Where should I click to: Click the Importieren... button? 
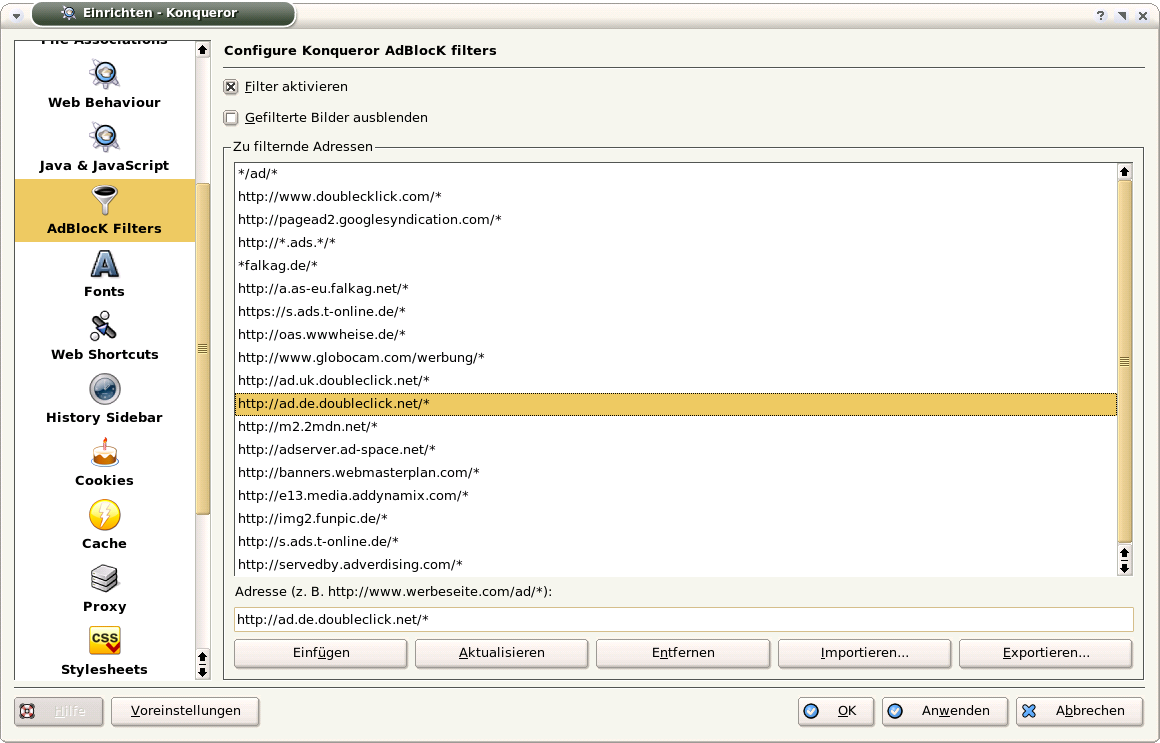[864, 653]
